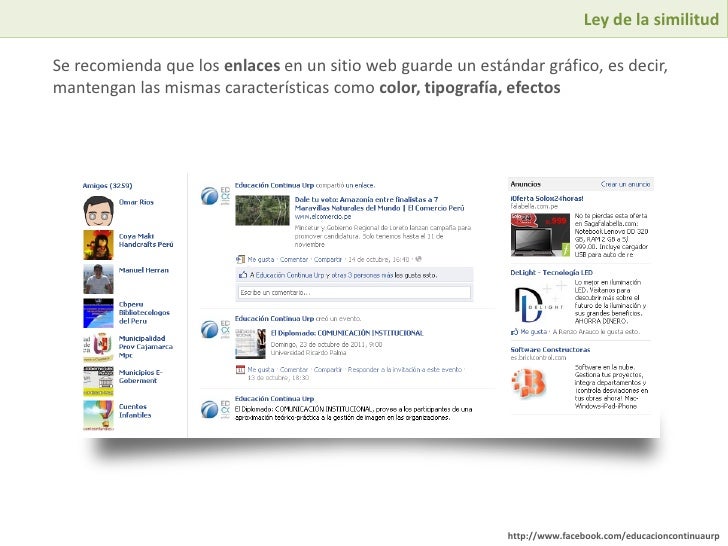Open Coya Maki Handcrafts Perú avatar
This screenshot has width=728, height=546.
point(98,245)
